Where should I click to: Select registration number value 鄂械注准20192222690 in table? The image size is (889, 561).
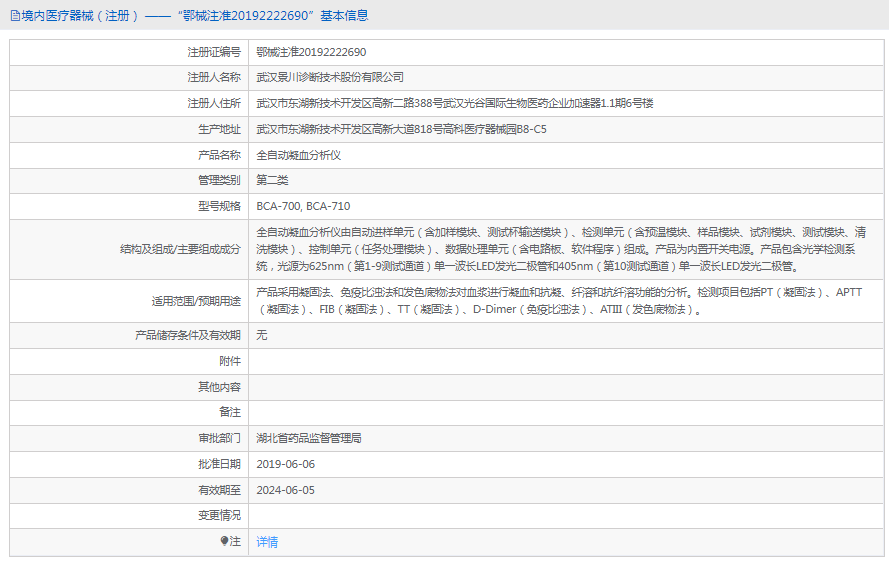311,52
